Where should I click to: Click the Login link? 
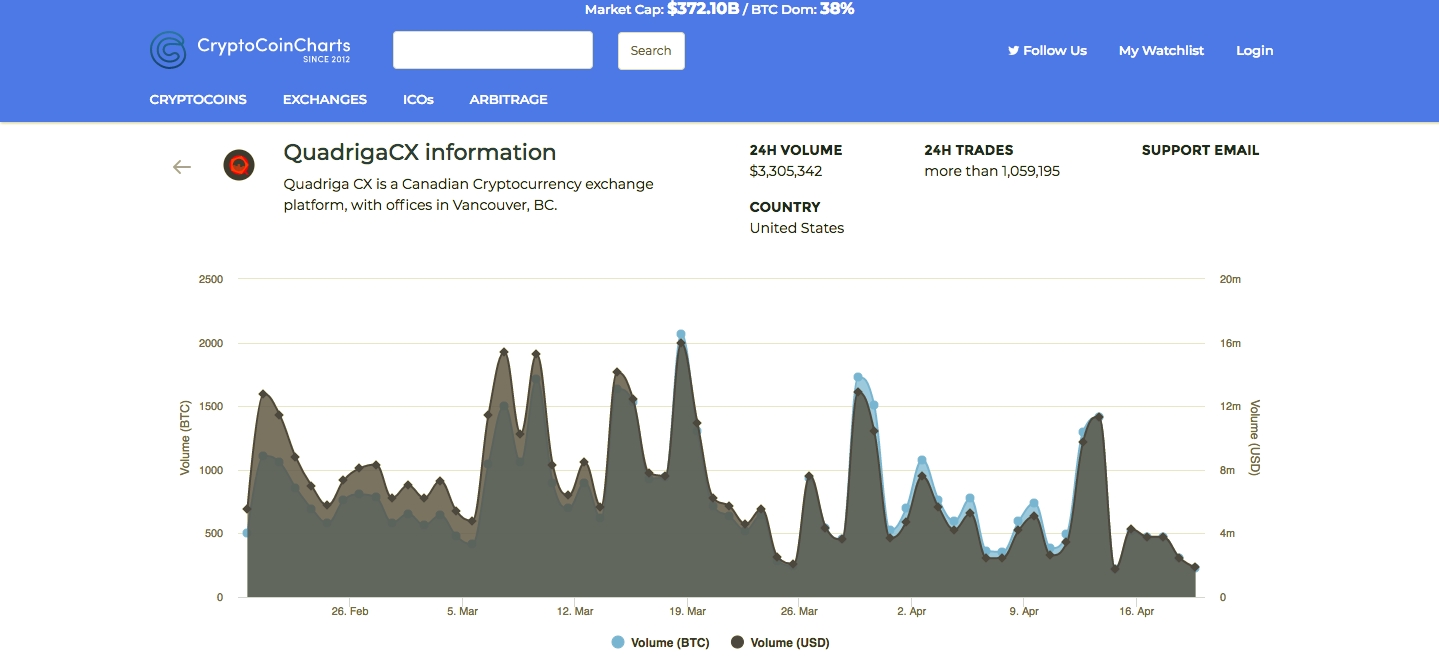click(x=1254, y=50)
